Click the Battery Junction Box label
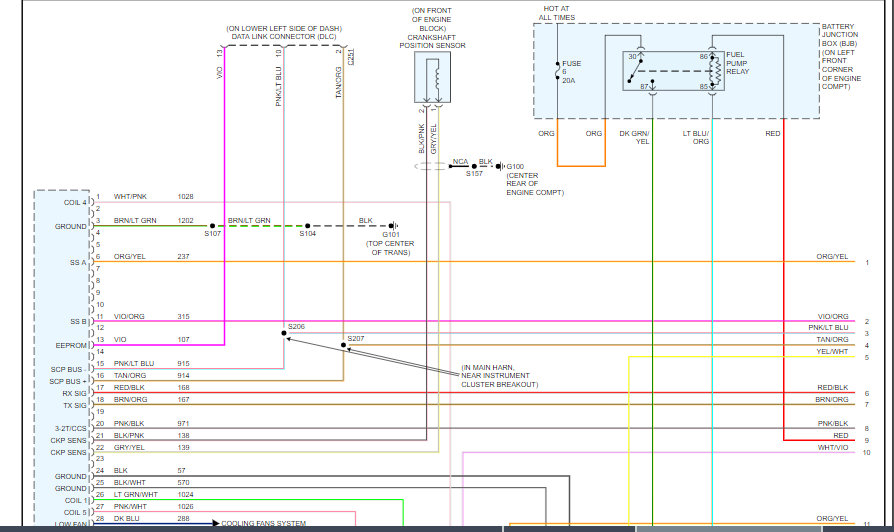This screenshot has width=894, height=532. (x=841, y=56)
